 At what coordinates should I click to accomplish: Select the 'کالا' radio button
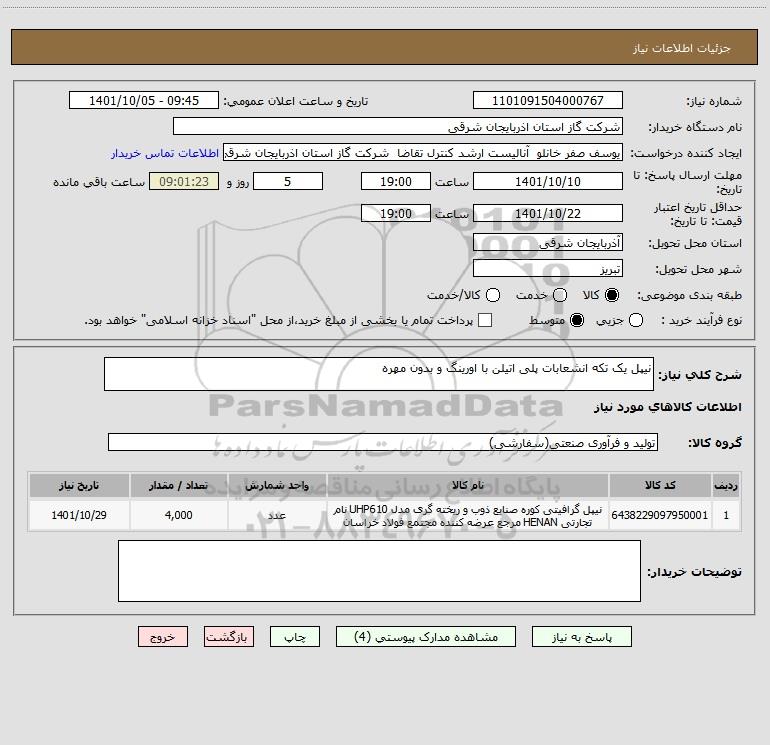(x=612, y=295)
